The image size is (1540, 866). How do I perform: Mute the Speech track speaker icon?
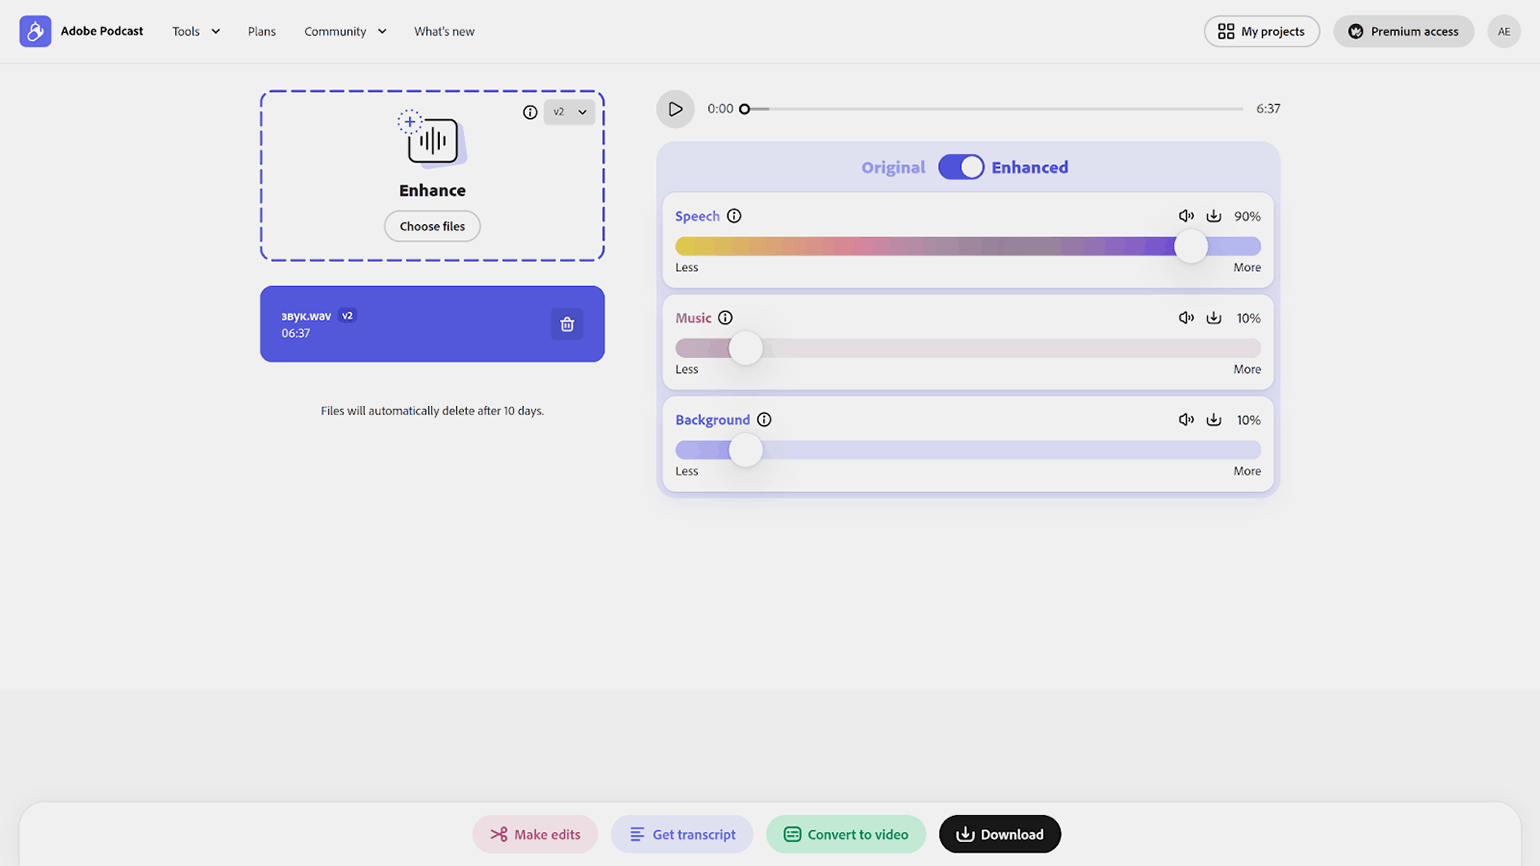pyautogui.click(x=1186, y=216)
